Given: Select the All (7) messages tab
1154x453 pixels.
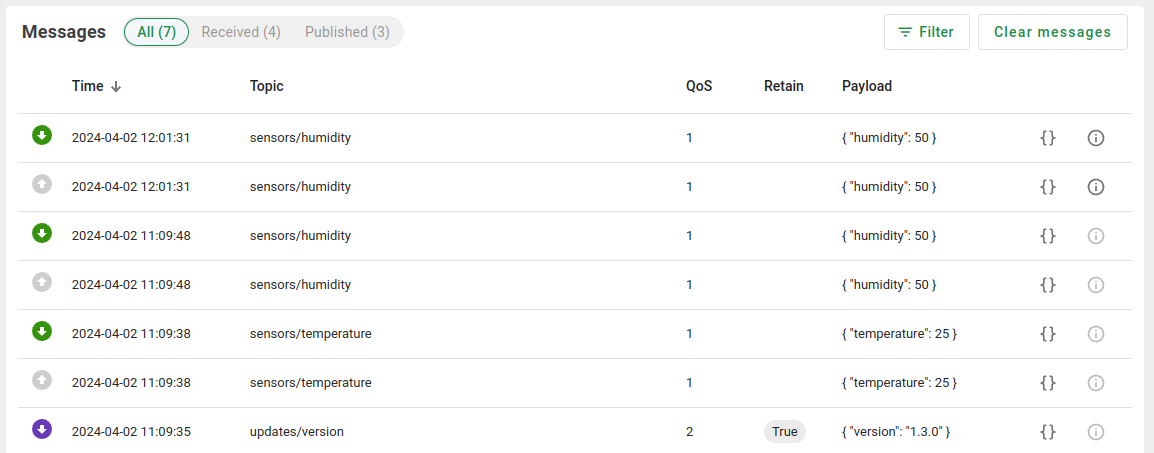Looking at the screenshot, I should [x=157, y=32].
